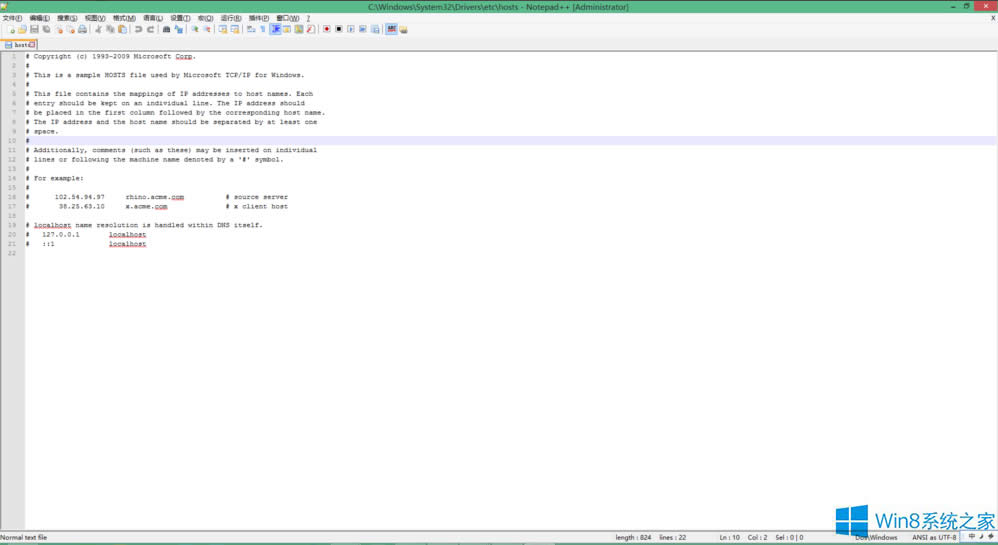
Task: Click the 'ANSI as UTF-8' encoding status entry
Action: 934,537
